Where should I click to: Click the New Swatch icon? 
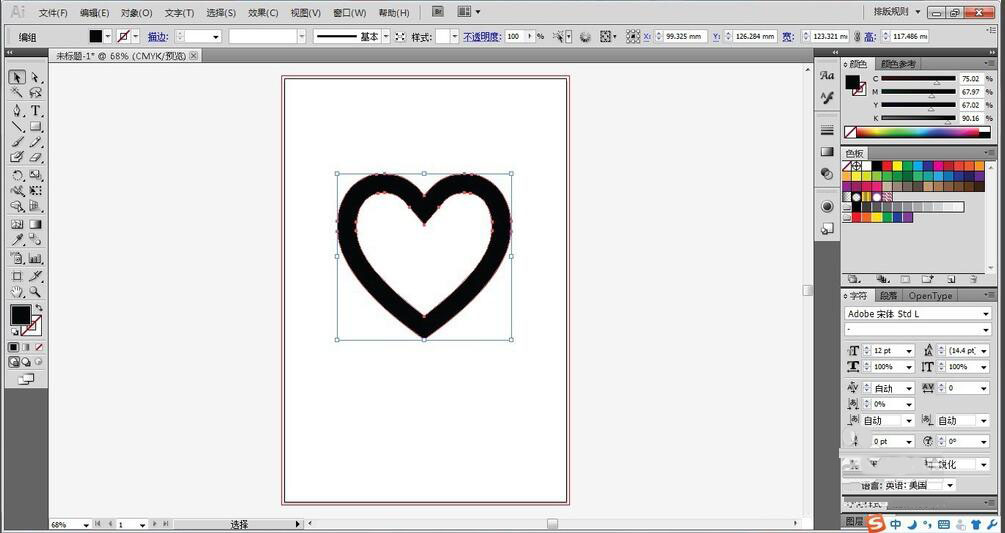tap(951, 279)
